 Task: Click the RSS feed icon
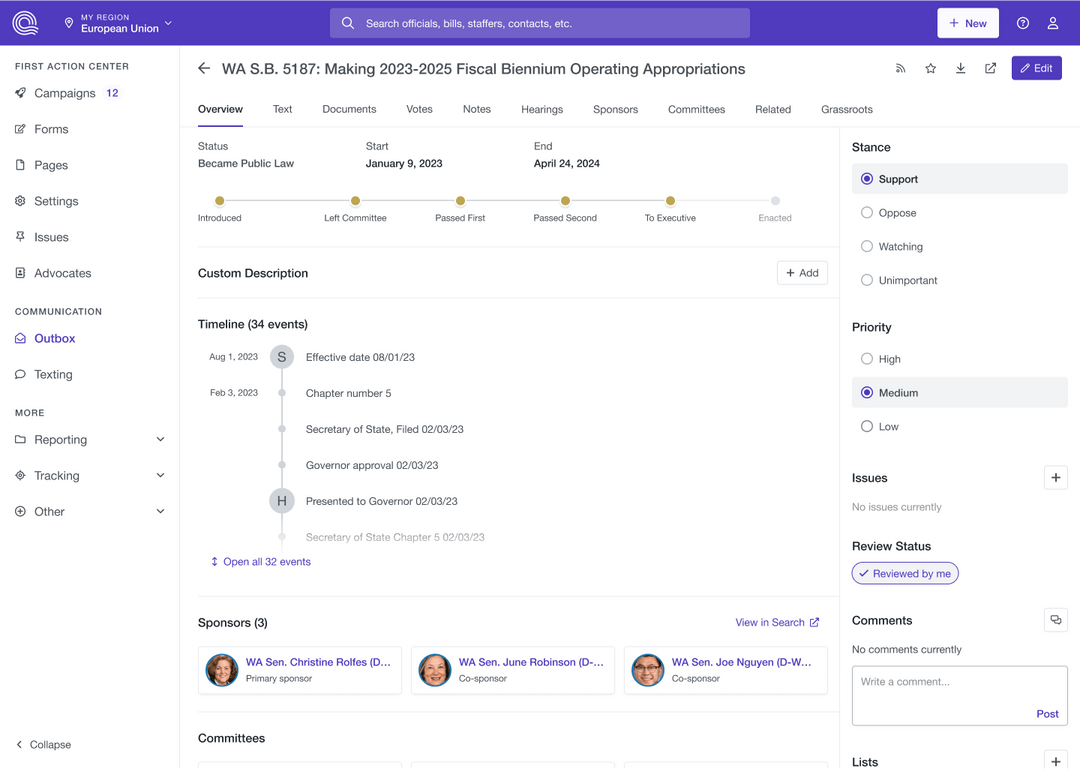point(900,68)
